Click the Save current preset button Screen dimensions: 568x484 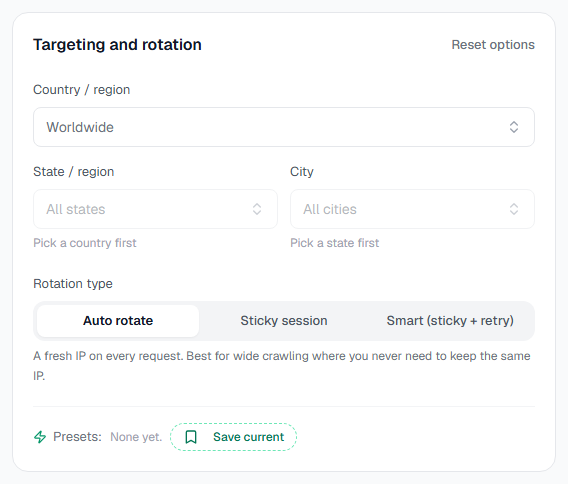234,437
